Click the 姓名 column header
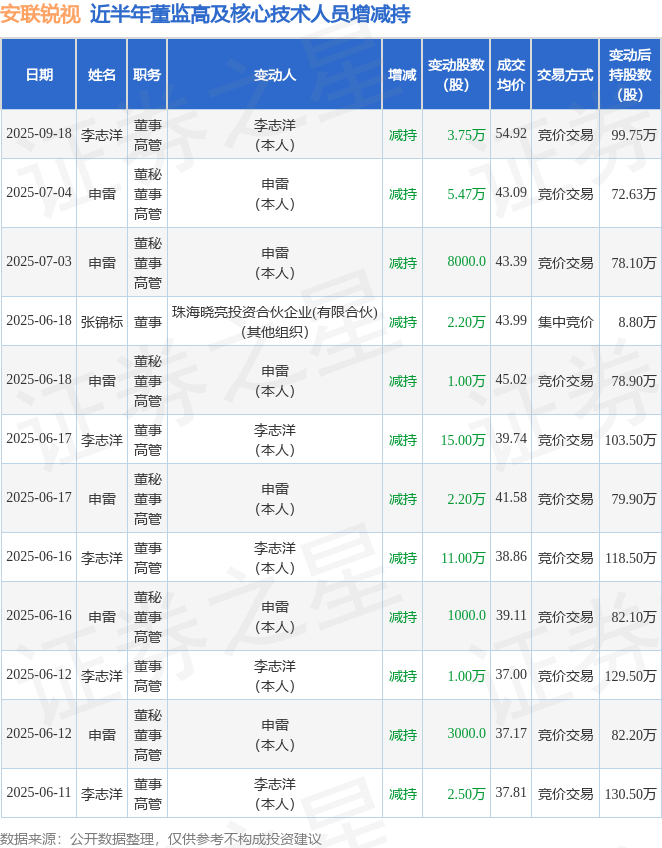 point(102,75)
